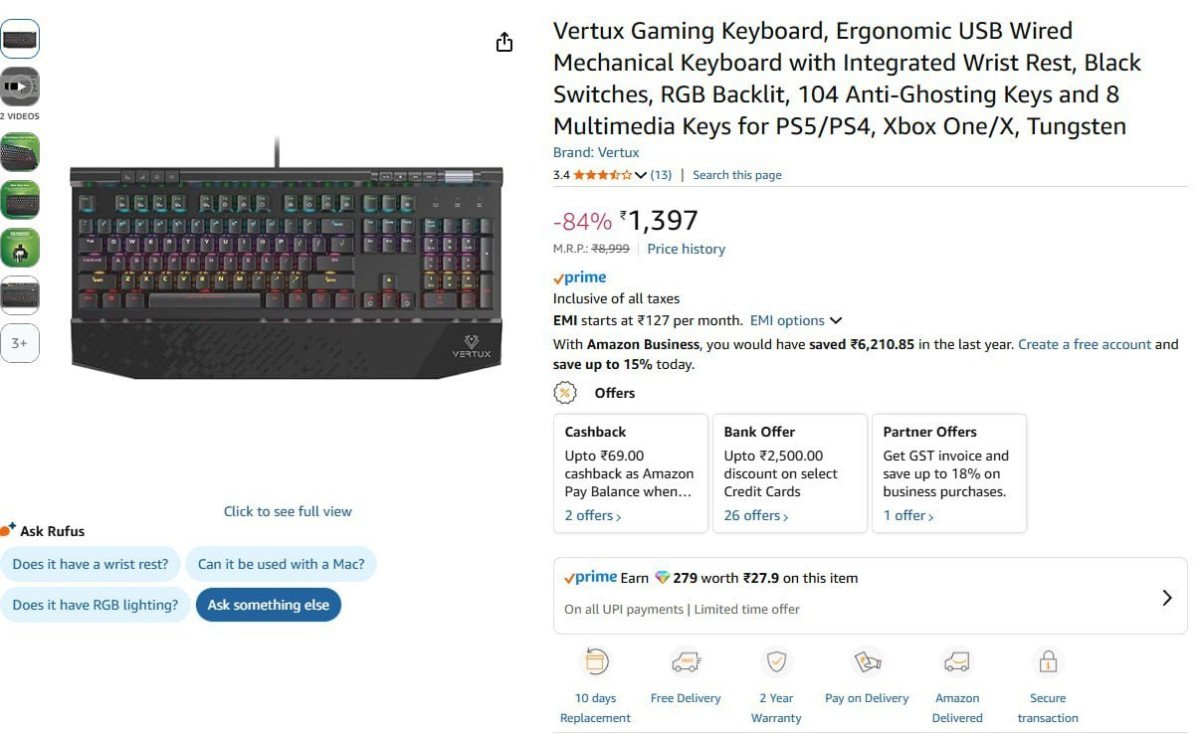Click the 10 days Replacement icon
The height and width of the screenshot is (734, 1200).
(596, 662)
